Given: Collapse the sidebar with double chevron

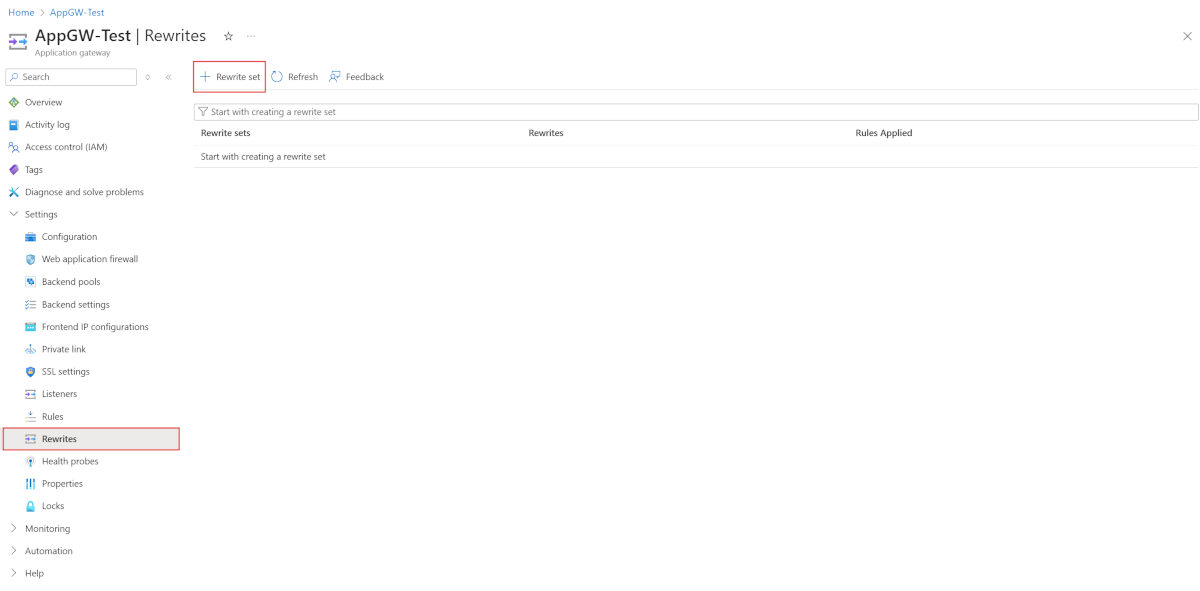Looking at the screenshot, I should click(x=168, y=77).
